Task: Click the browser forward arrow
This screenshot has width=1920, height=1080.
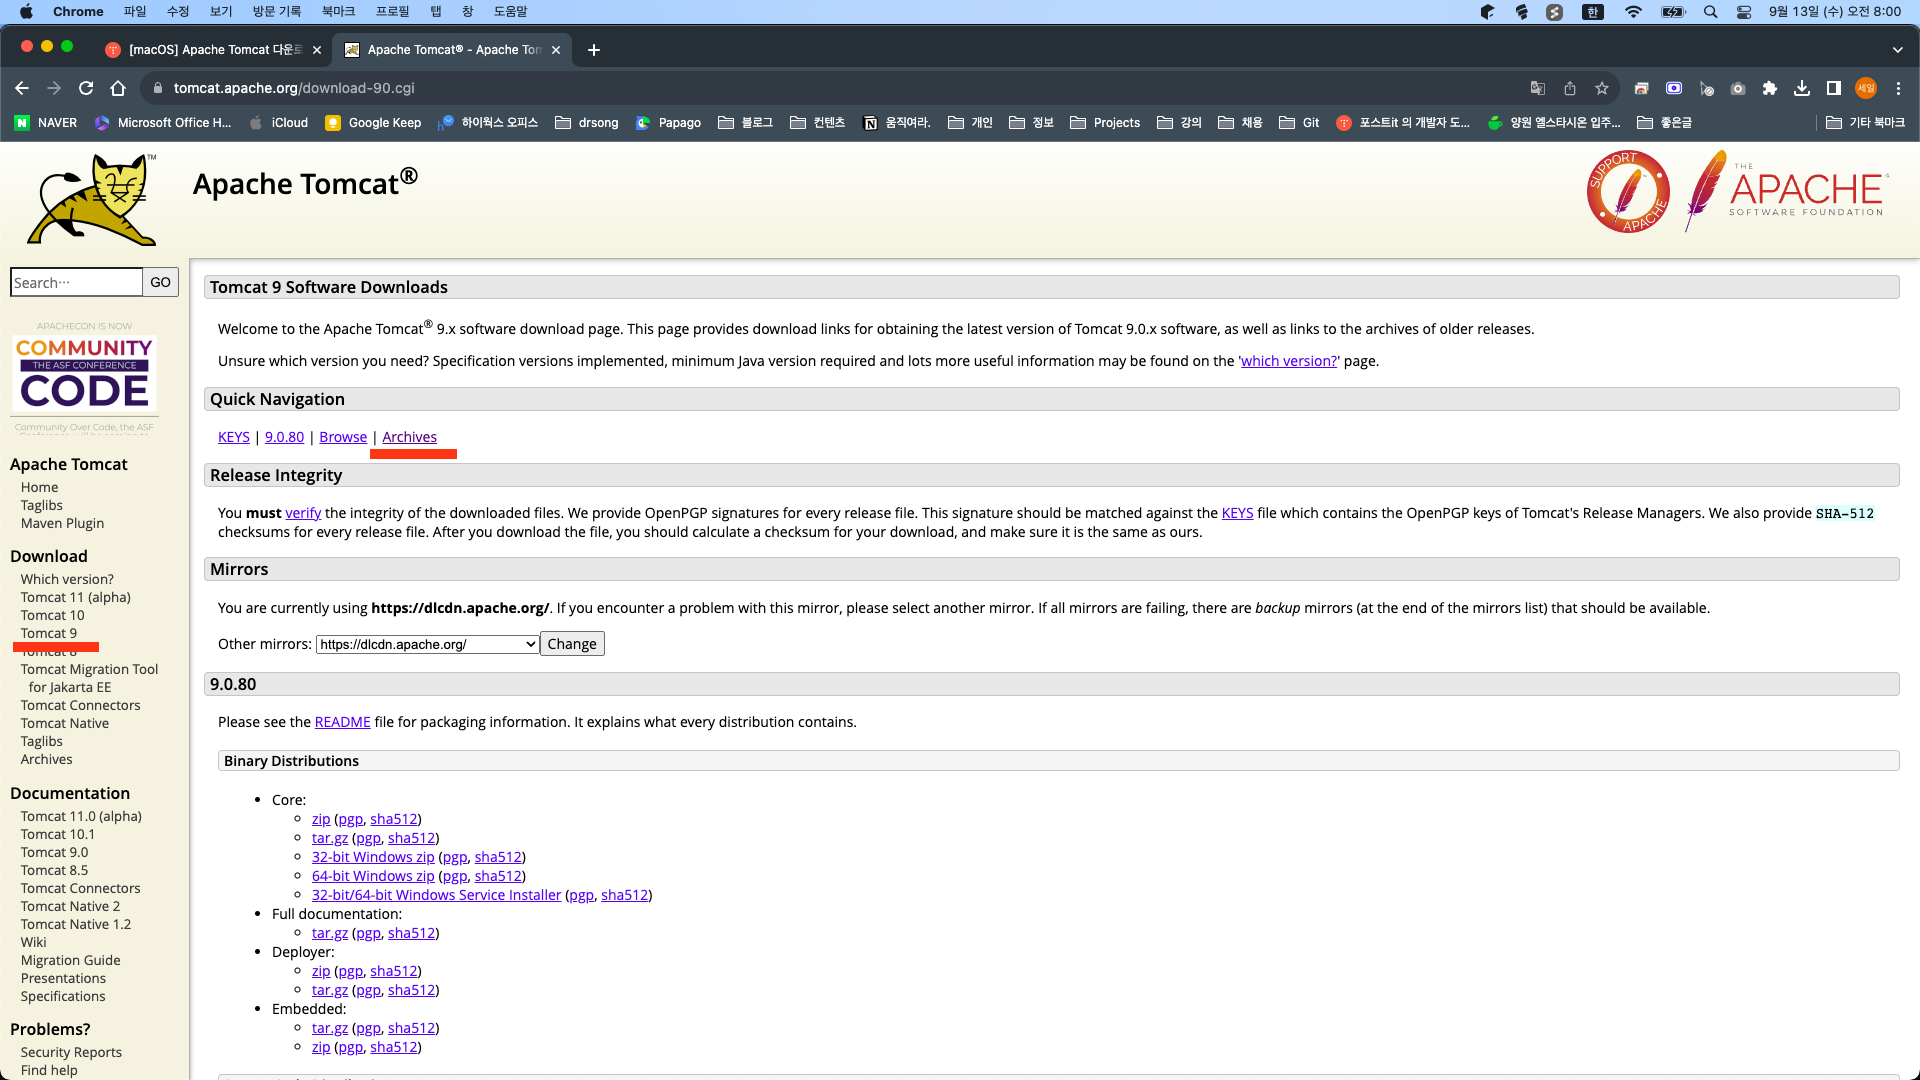Action: pyautogui.click(x=54, y=88)
